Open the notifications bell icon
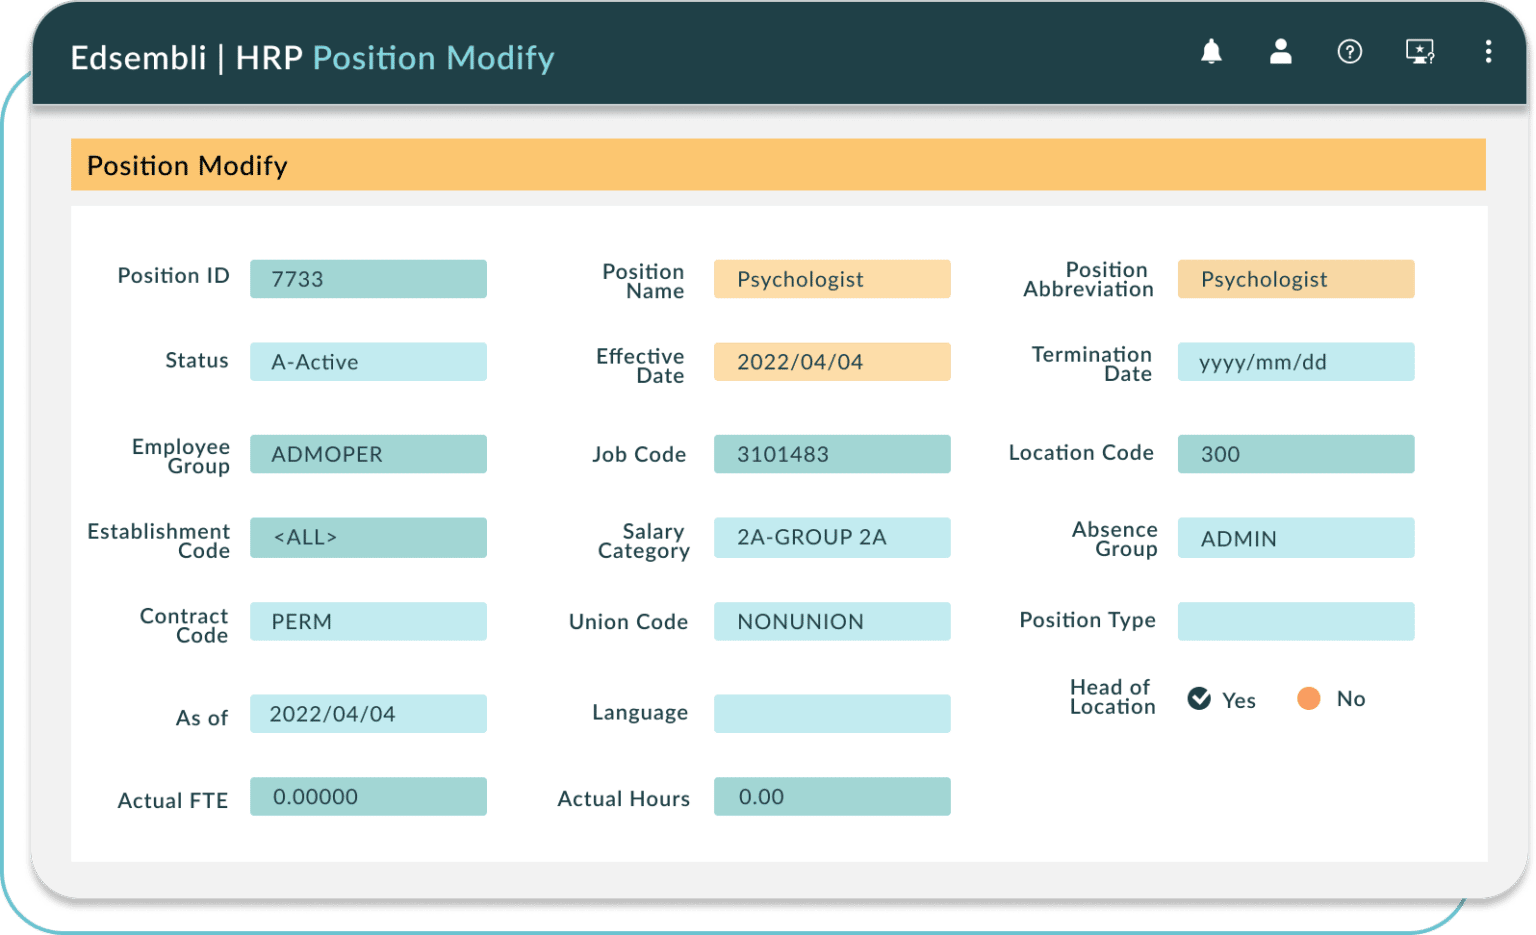1536x935 pixels. 1211,52
